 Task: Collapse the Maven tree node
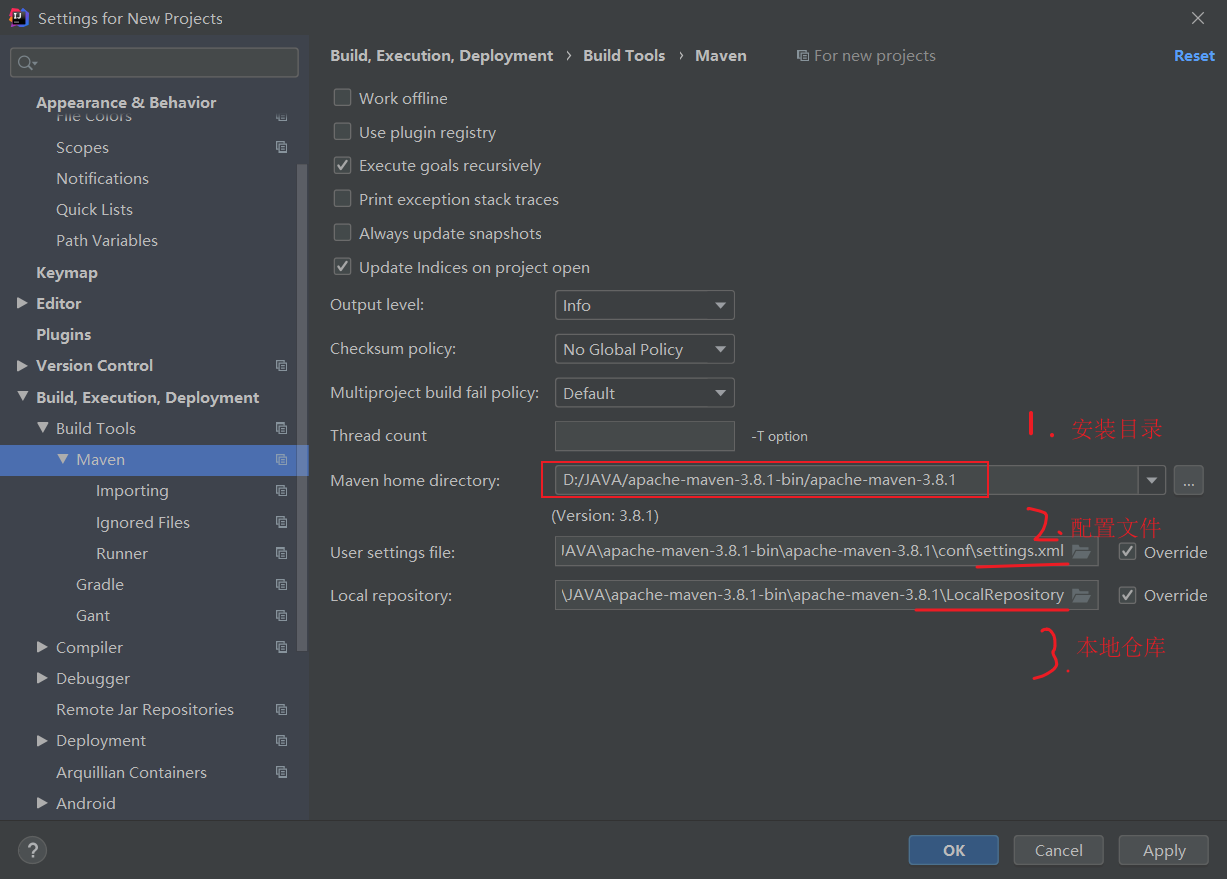pyautogui.click(x=62, y=459)
